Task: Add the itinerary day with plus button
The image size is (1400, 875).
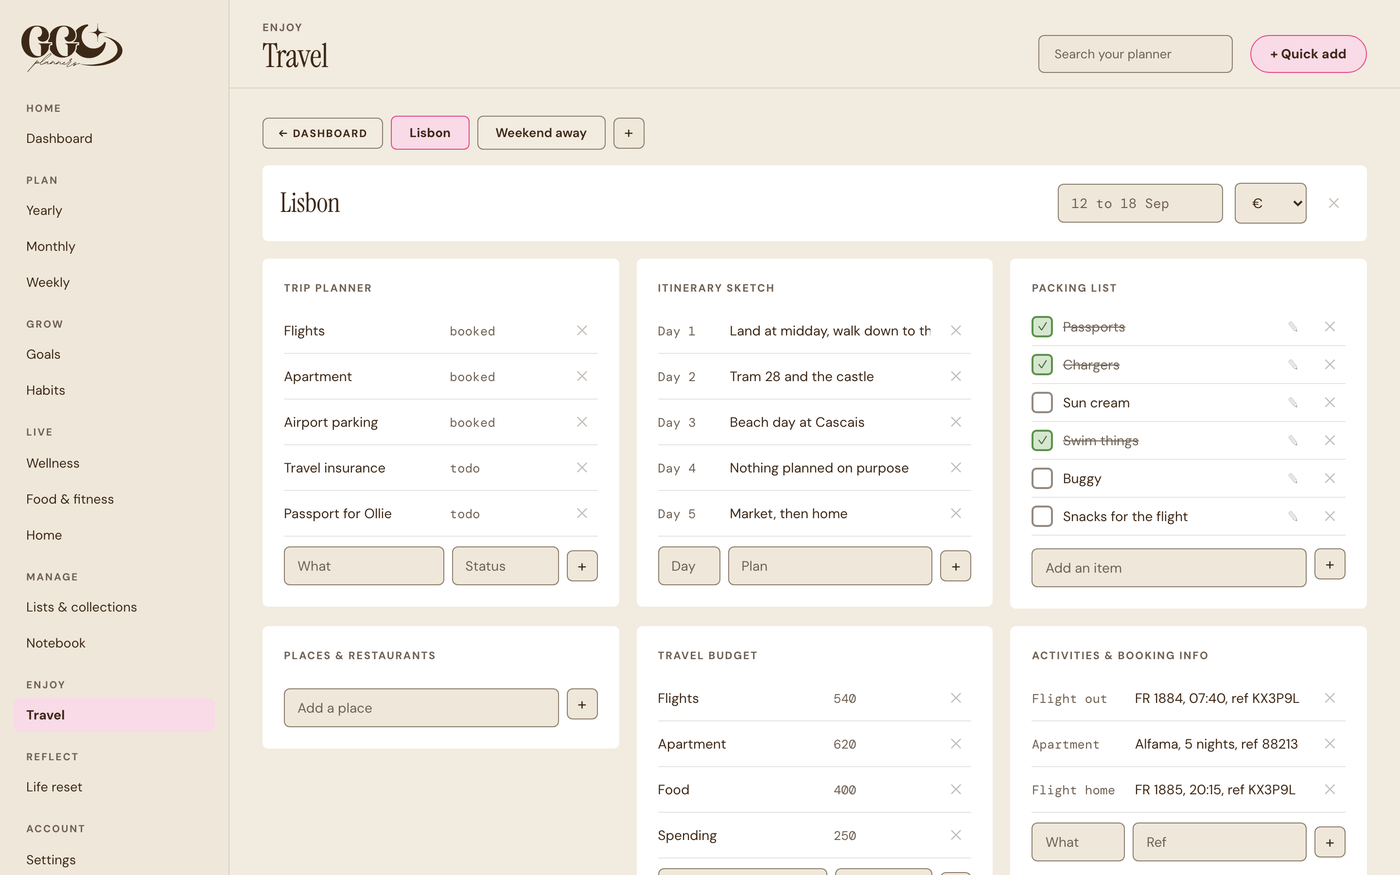Action: click(956, 566)
